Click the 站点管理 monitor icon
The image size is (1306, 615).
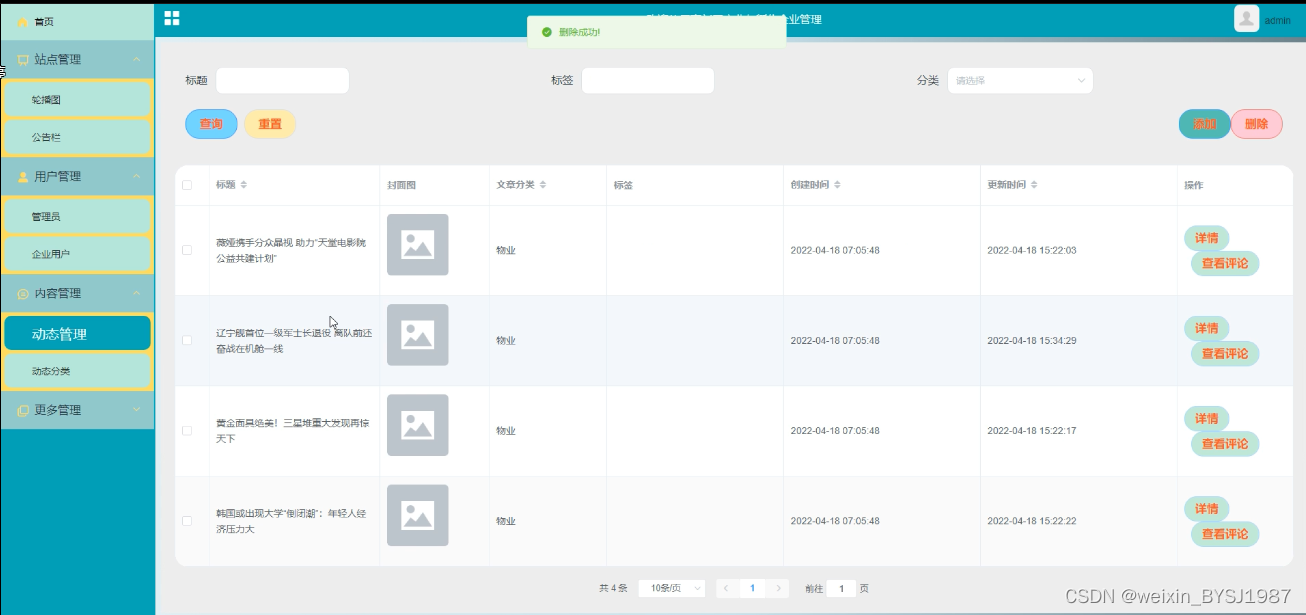tap(23, 60)
